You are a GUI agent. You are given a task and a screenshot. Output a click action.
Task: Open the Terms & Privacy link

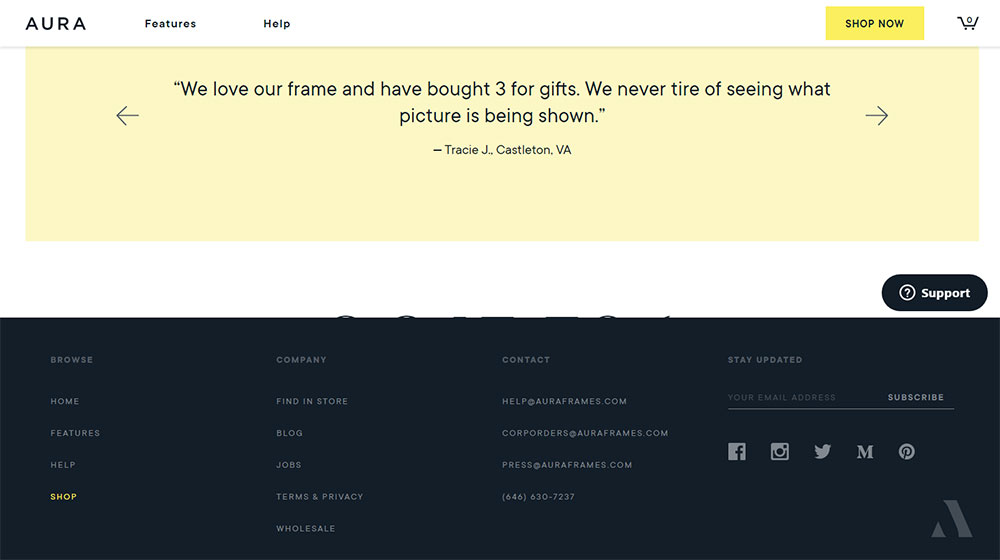coord(319,497)
